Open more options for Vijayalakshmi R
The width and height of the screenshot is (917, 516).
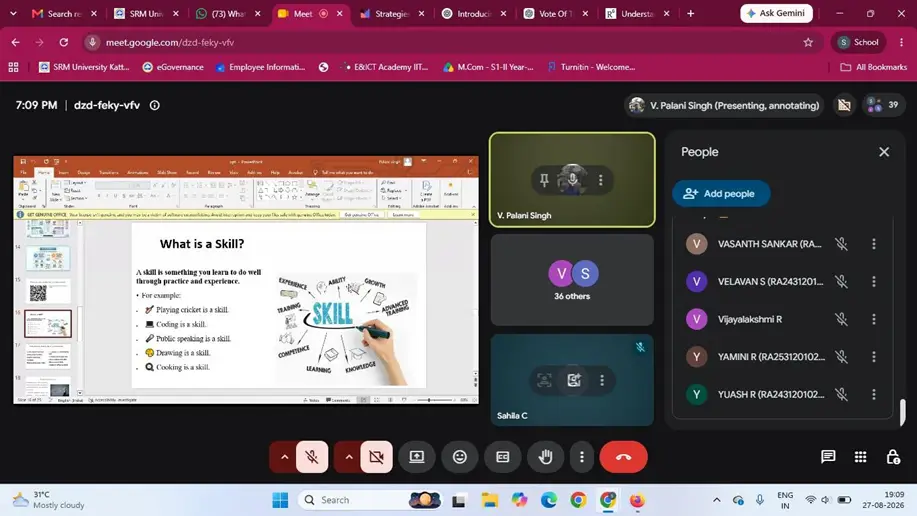point(874,319)
